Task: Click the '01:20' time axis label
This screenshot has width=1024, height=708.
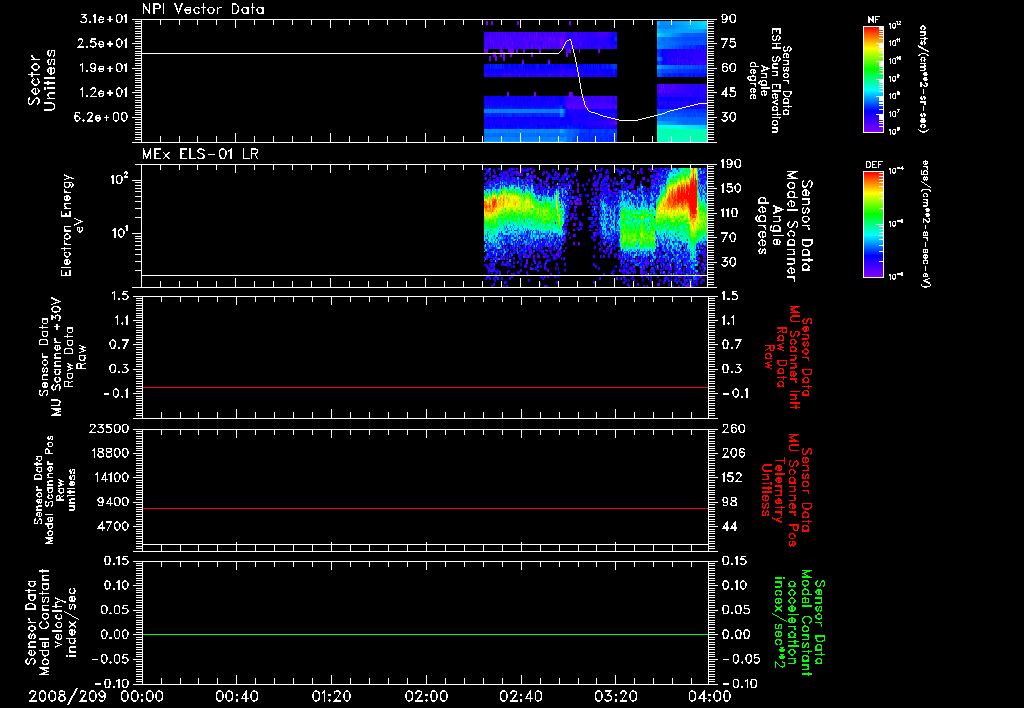Action: coord(331,696)
